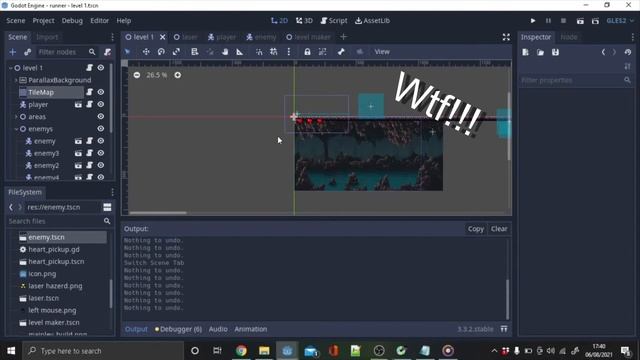
Task: Open the View menu in viewport toolbar
Action: (382, 52)
